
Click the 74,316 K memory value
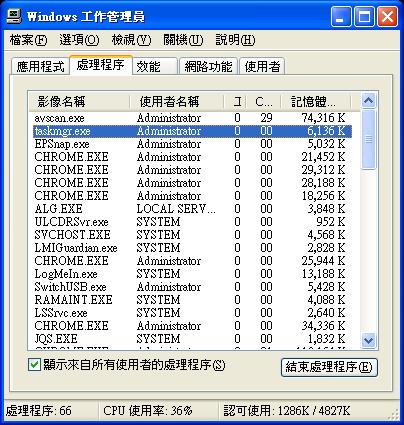click(323, 118)
